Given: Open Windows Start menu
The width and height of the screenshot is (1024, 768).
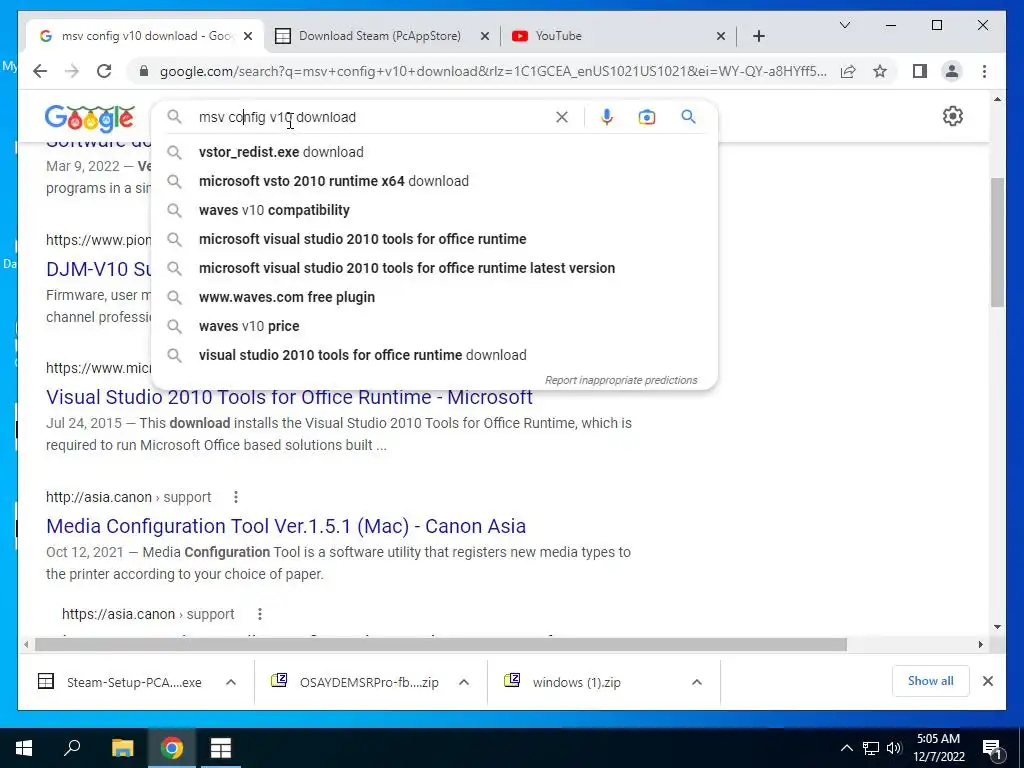Looking at the screenshot, I should (x=24, y=748).
